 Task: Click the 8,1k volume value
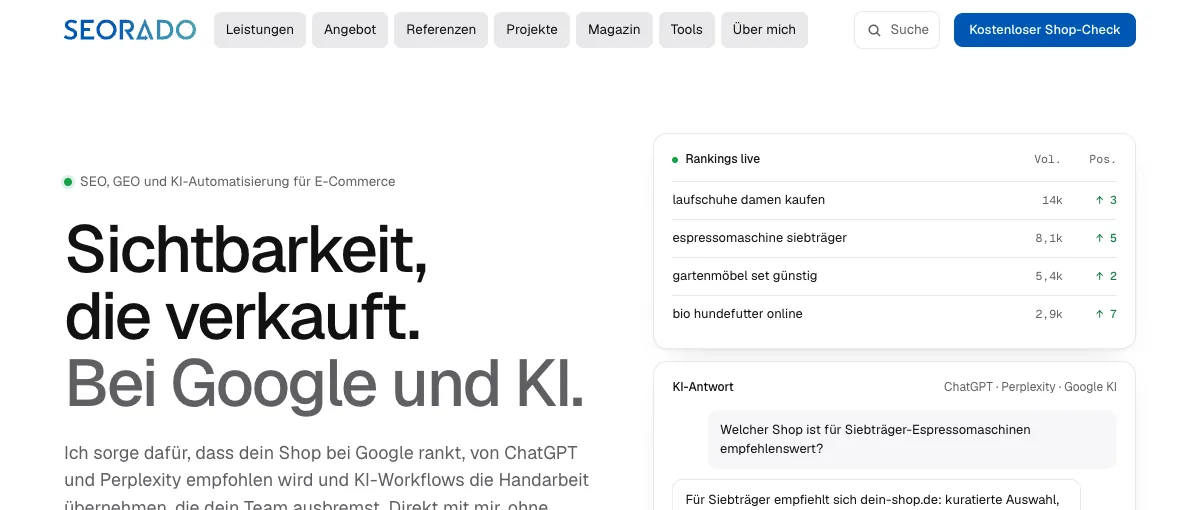[1049, 239]
